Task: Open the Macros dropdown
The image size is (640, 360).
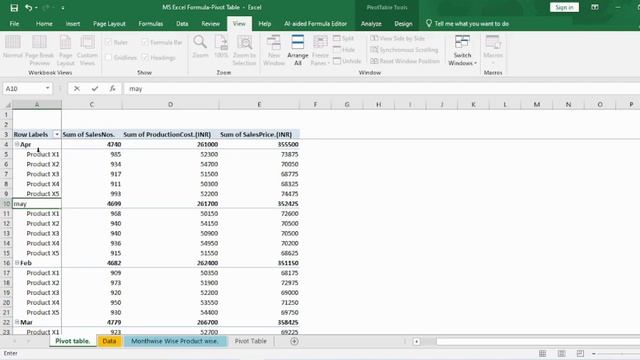Action: 493,50
